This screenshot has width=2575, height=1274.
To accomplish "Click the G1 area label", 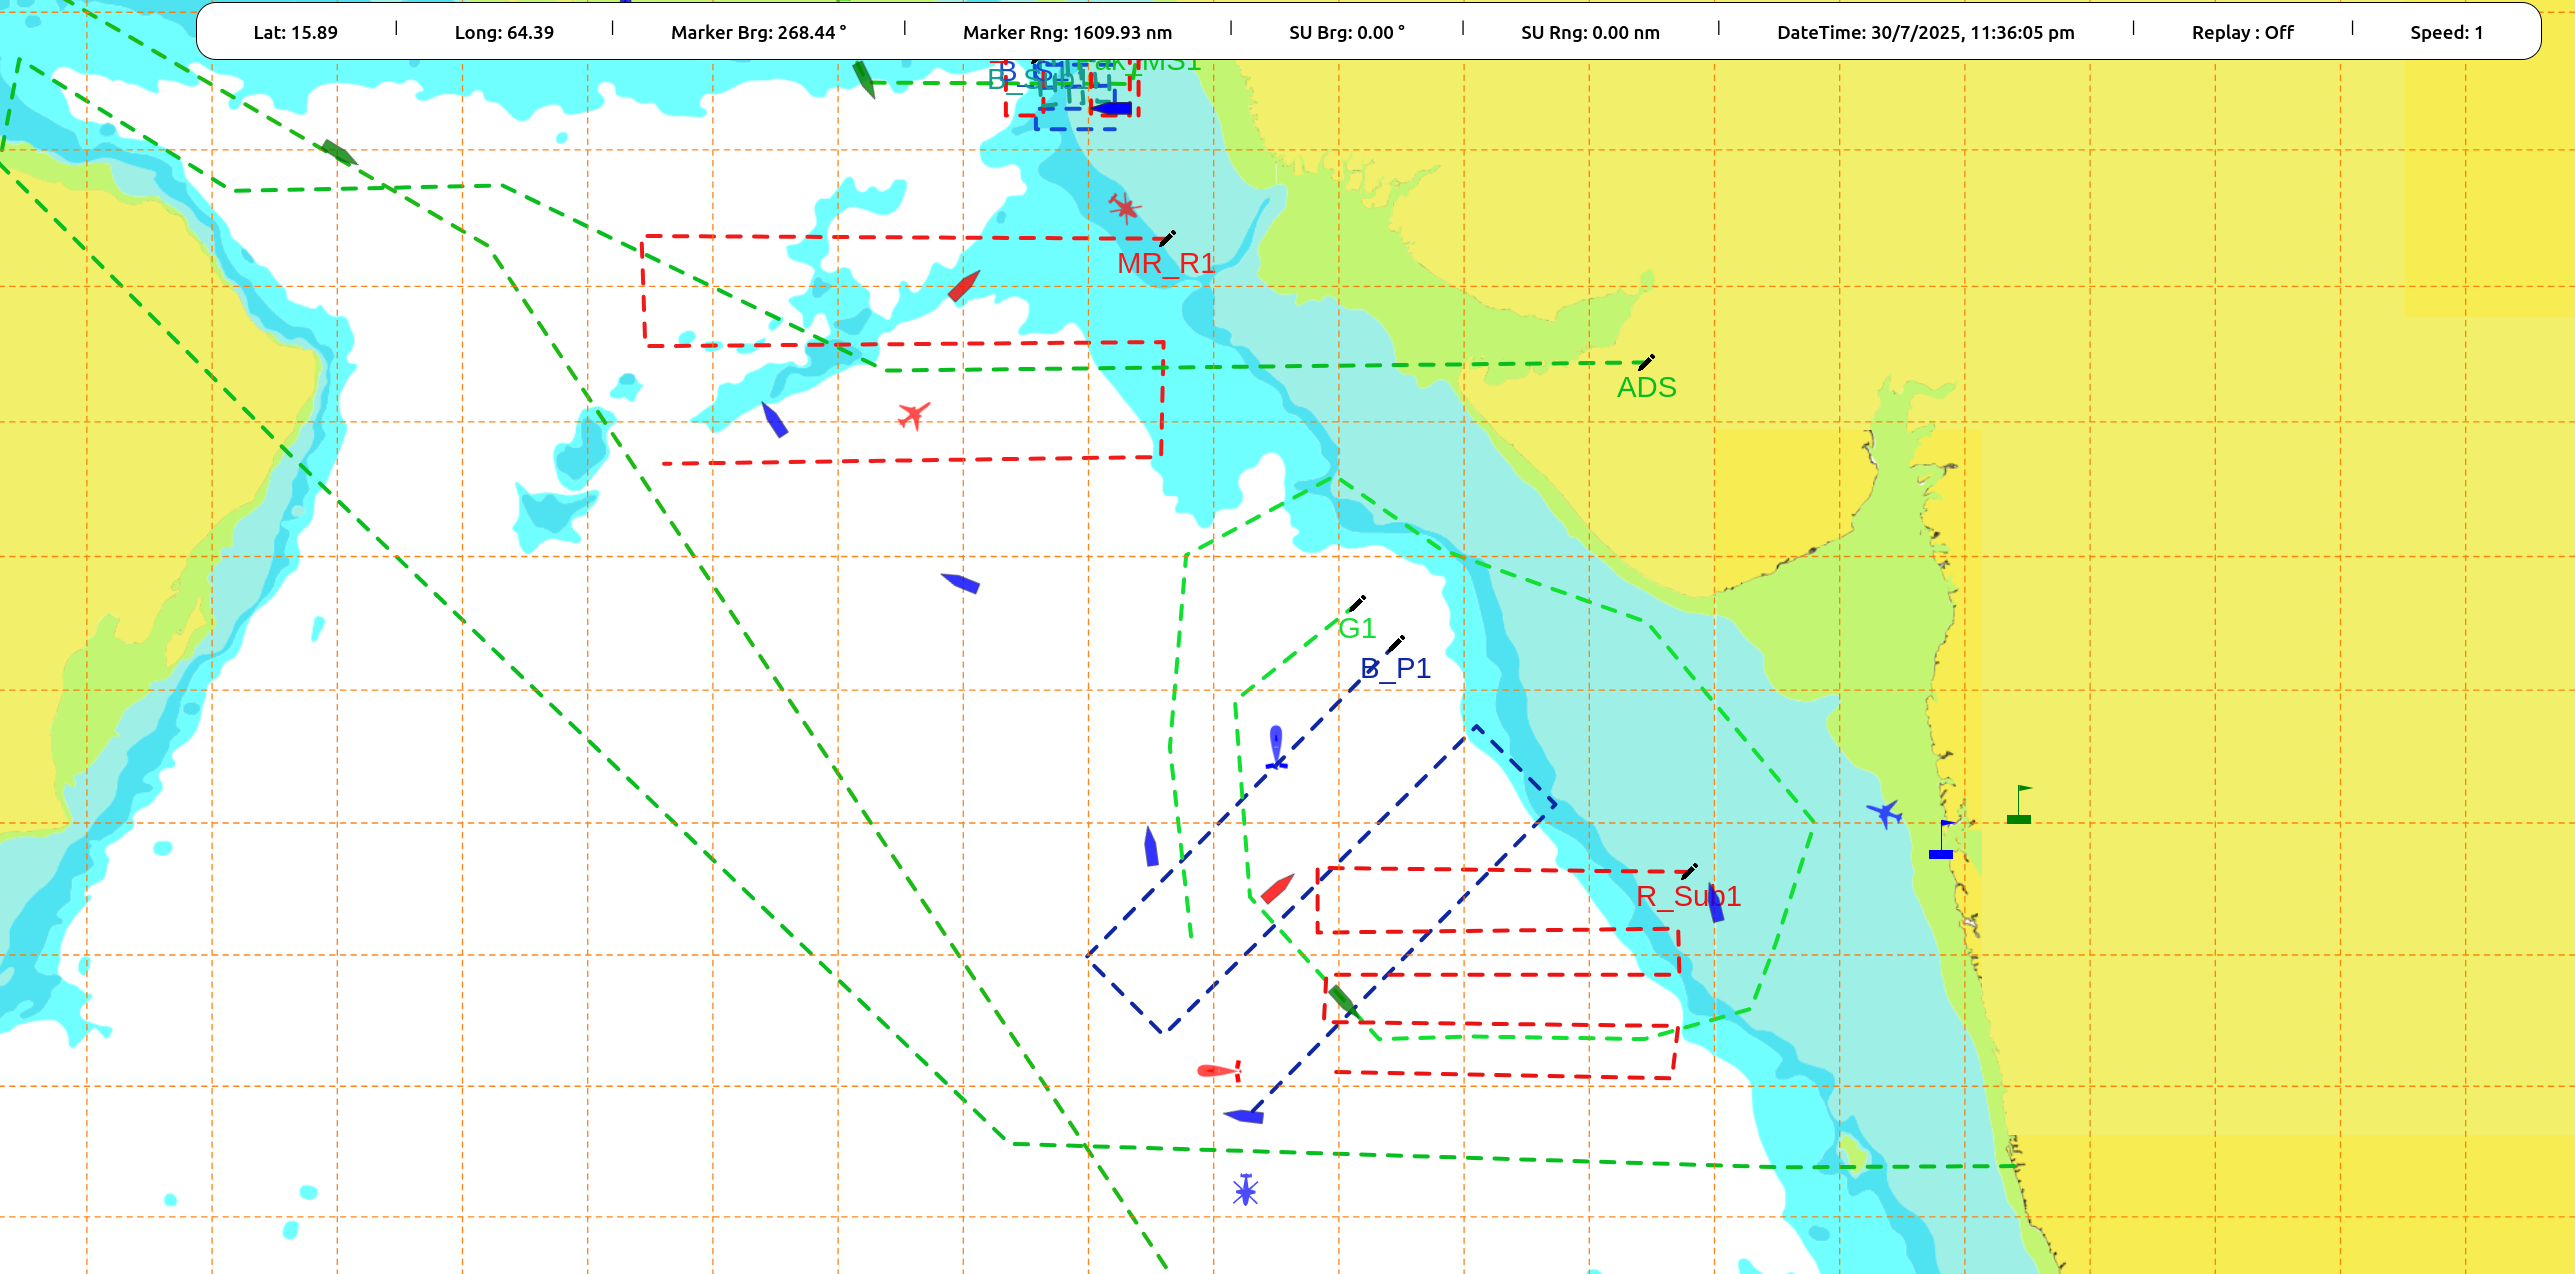I will 1357,629.
